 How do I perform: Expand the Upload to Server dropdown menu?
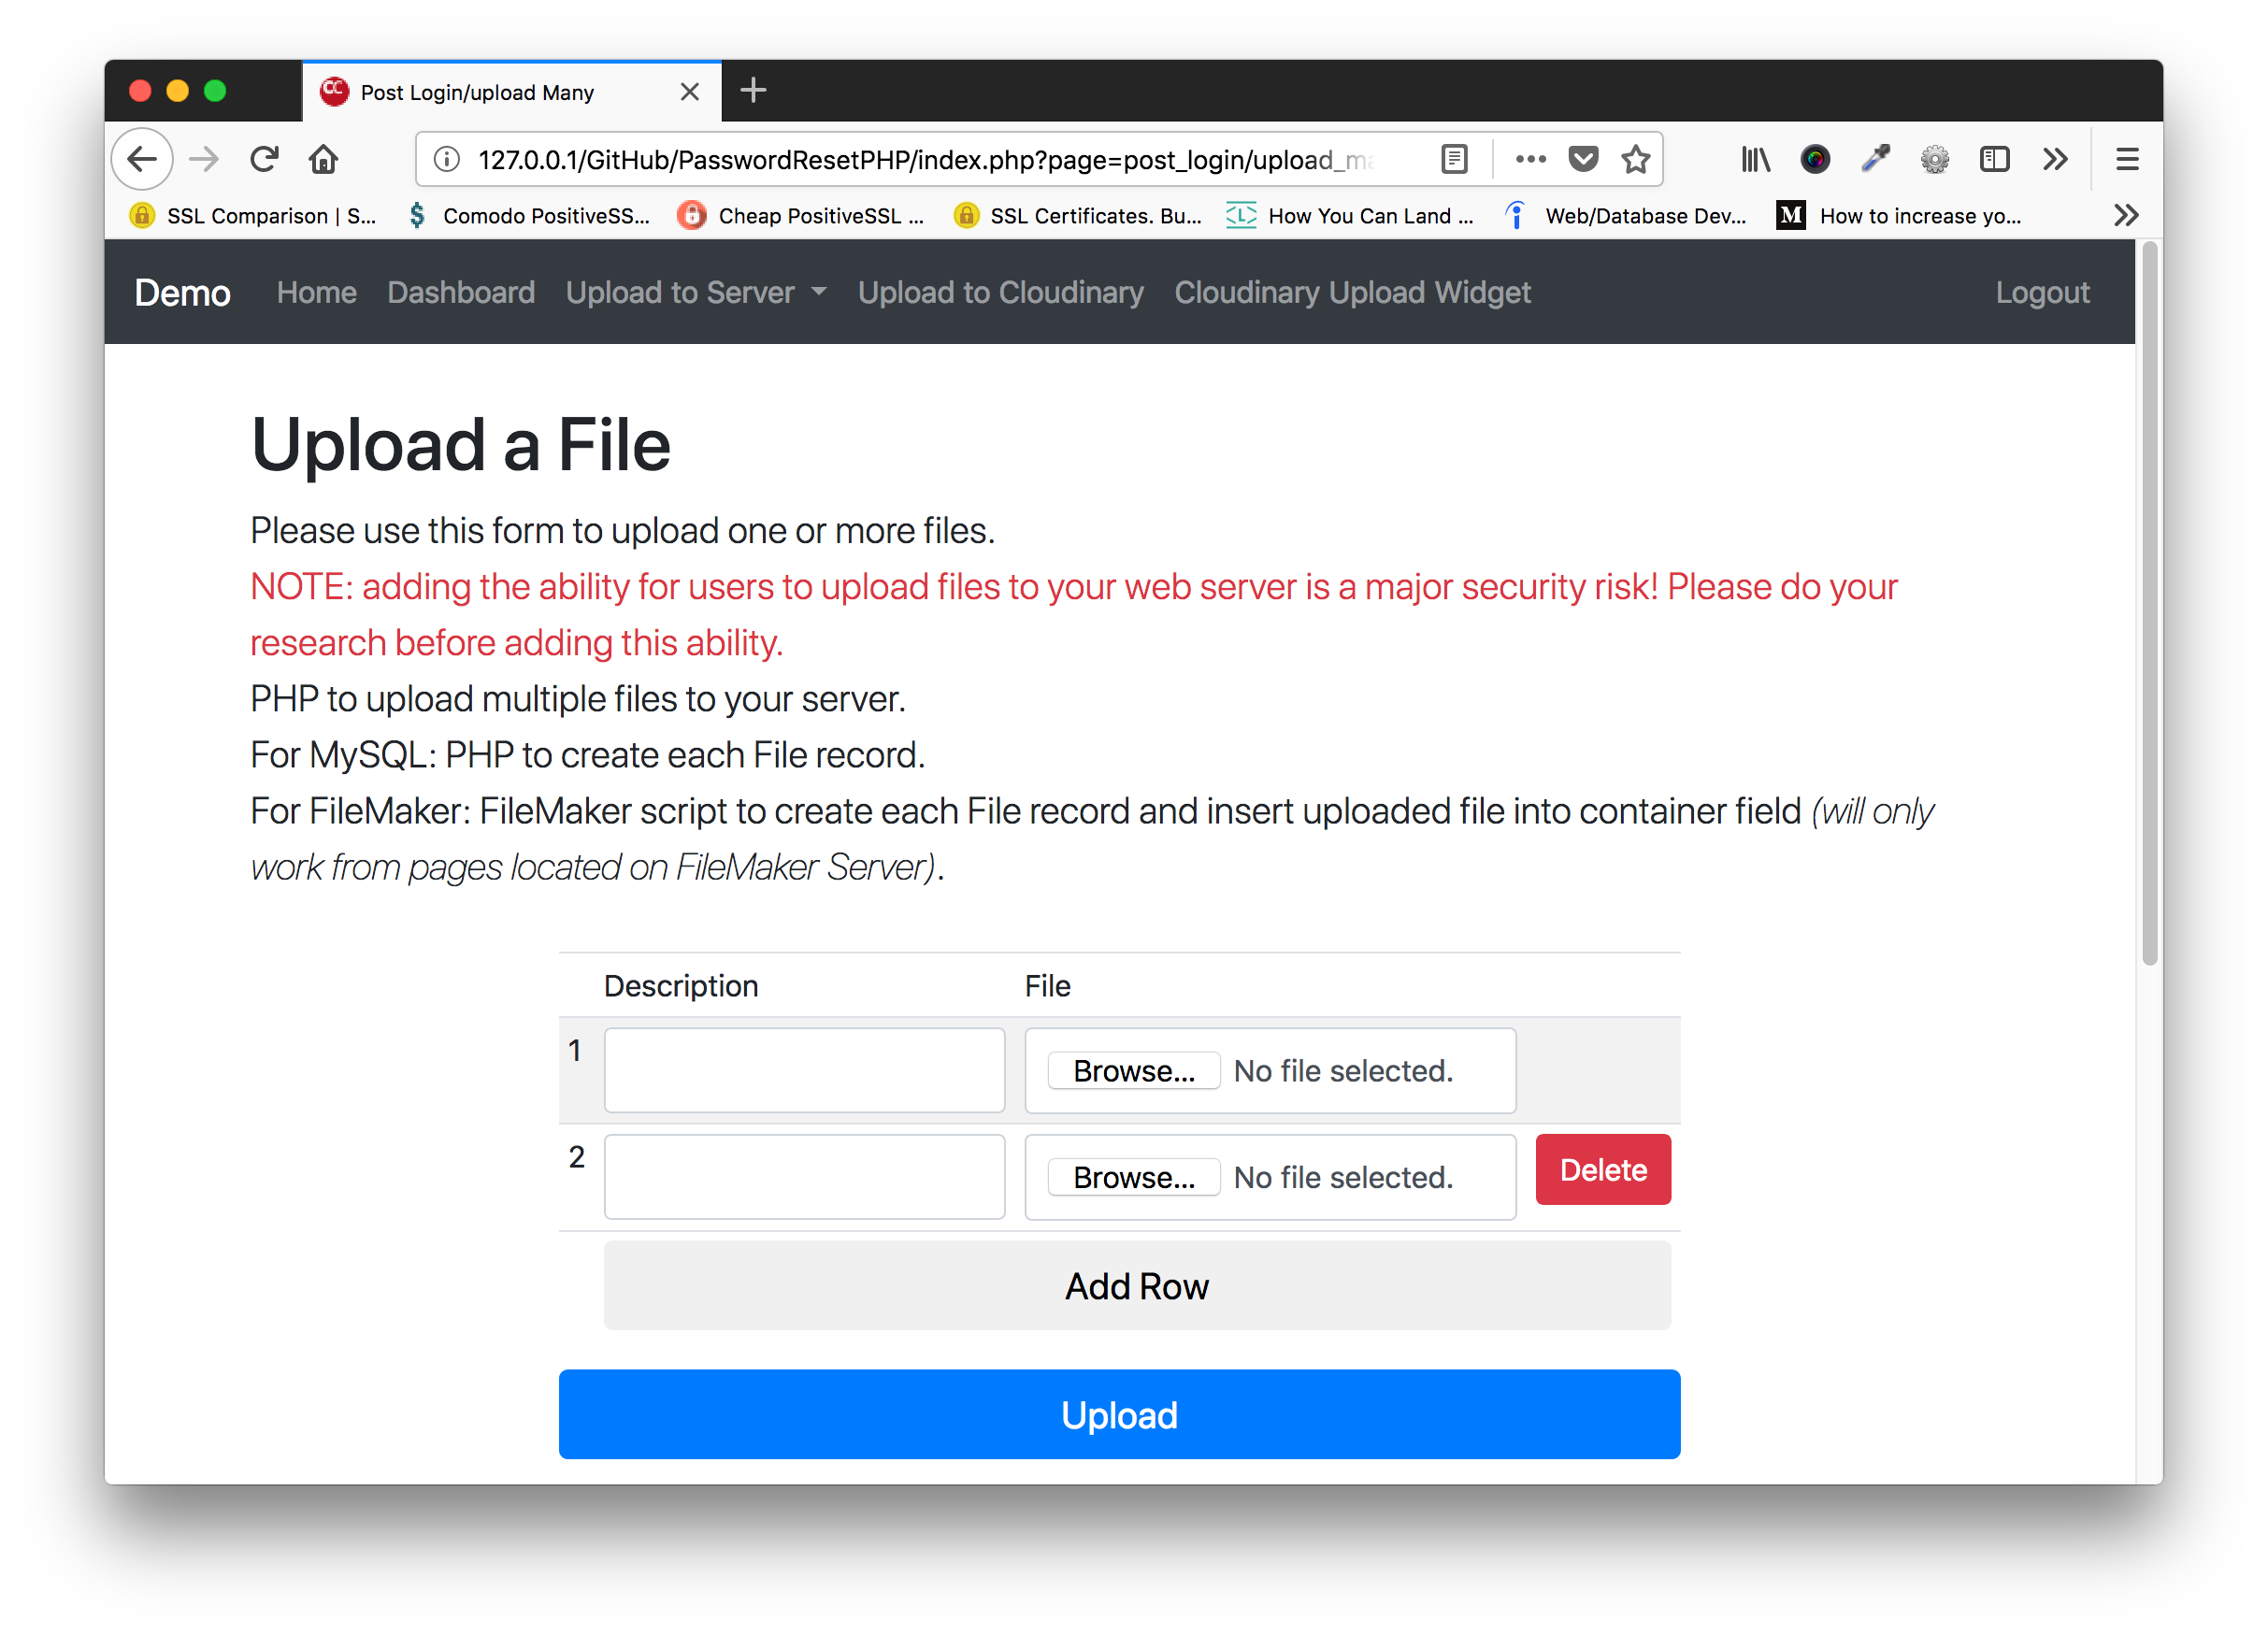click(696, 294)
